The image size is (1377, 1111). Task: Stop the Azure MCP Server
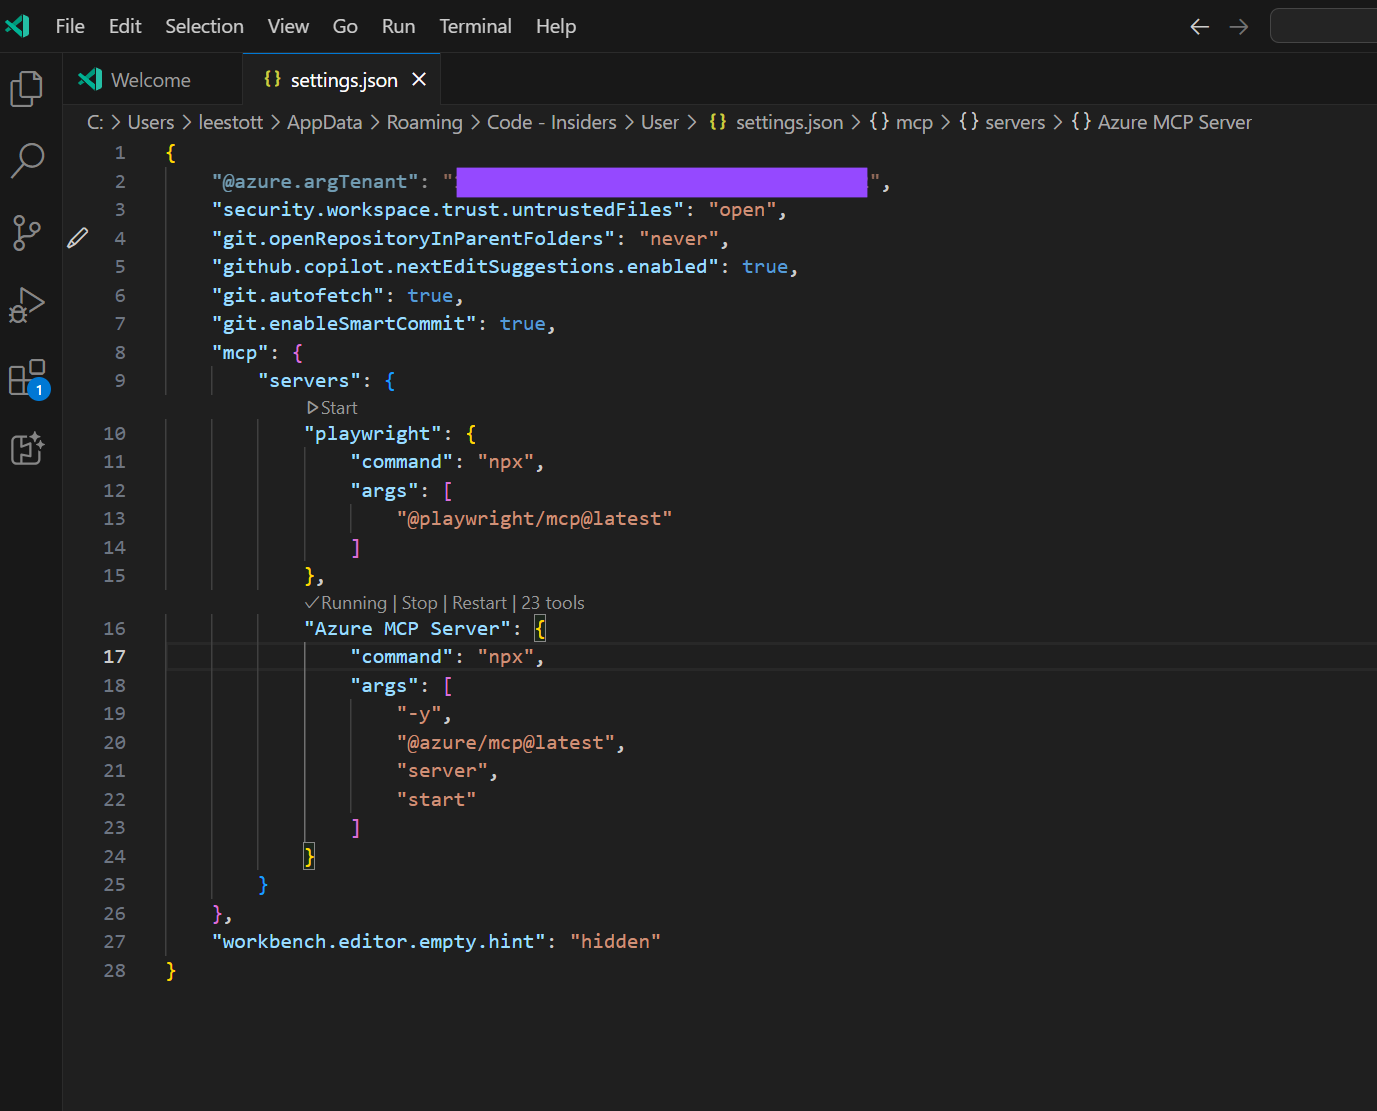click(x=419, y=603)
